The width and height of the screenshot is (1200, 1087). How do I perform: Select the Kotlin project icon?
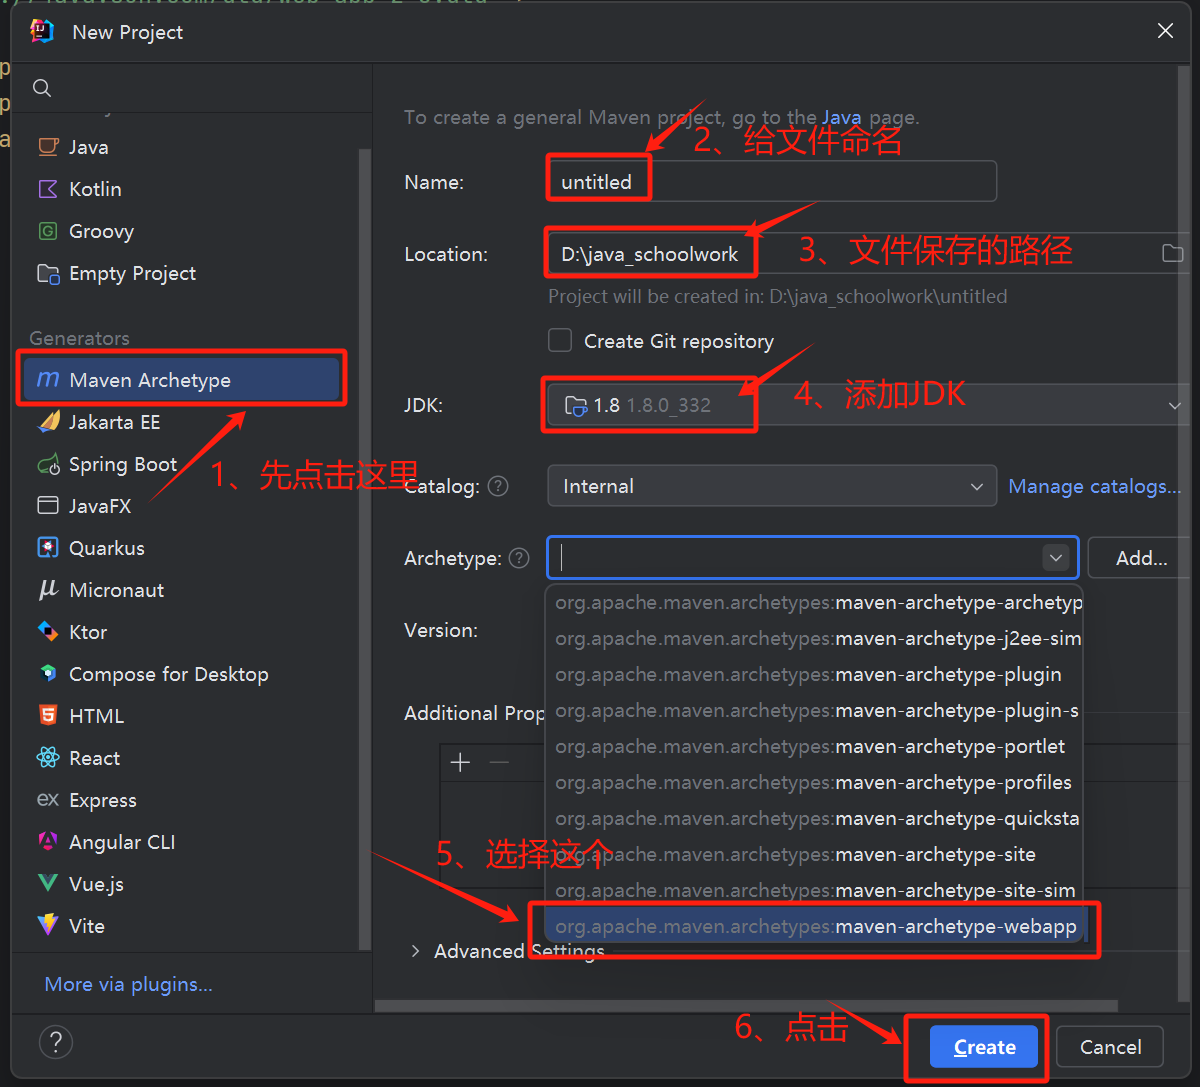click(x=48, y=189)
